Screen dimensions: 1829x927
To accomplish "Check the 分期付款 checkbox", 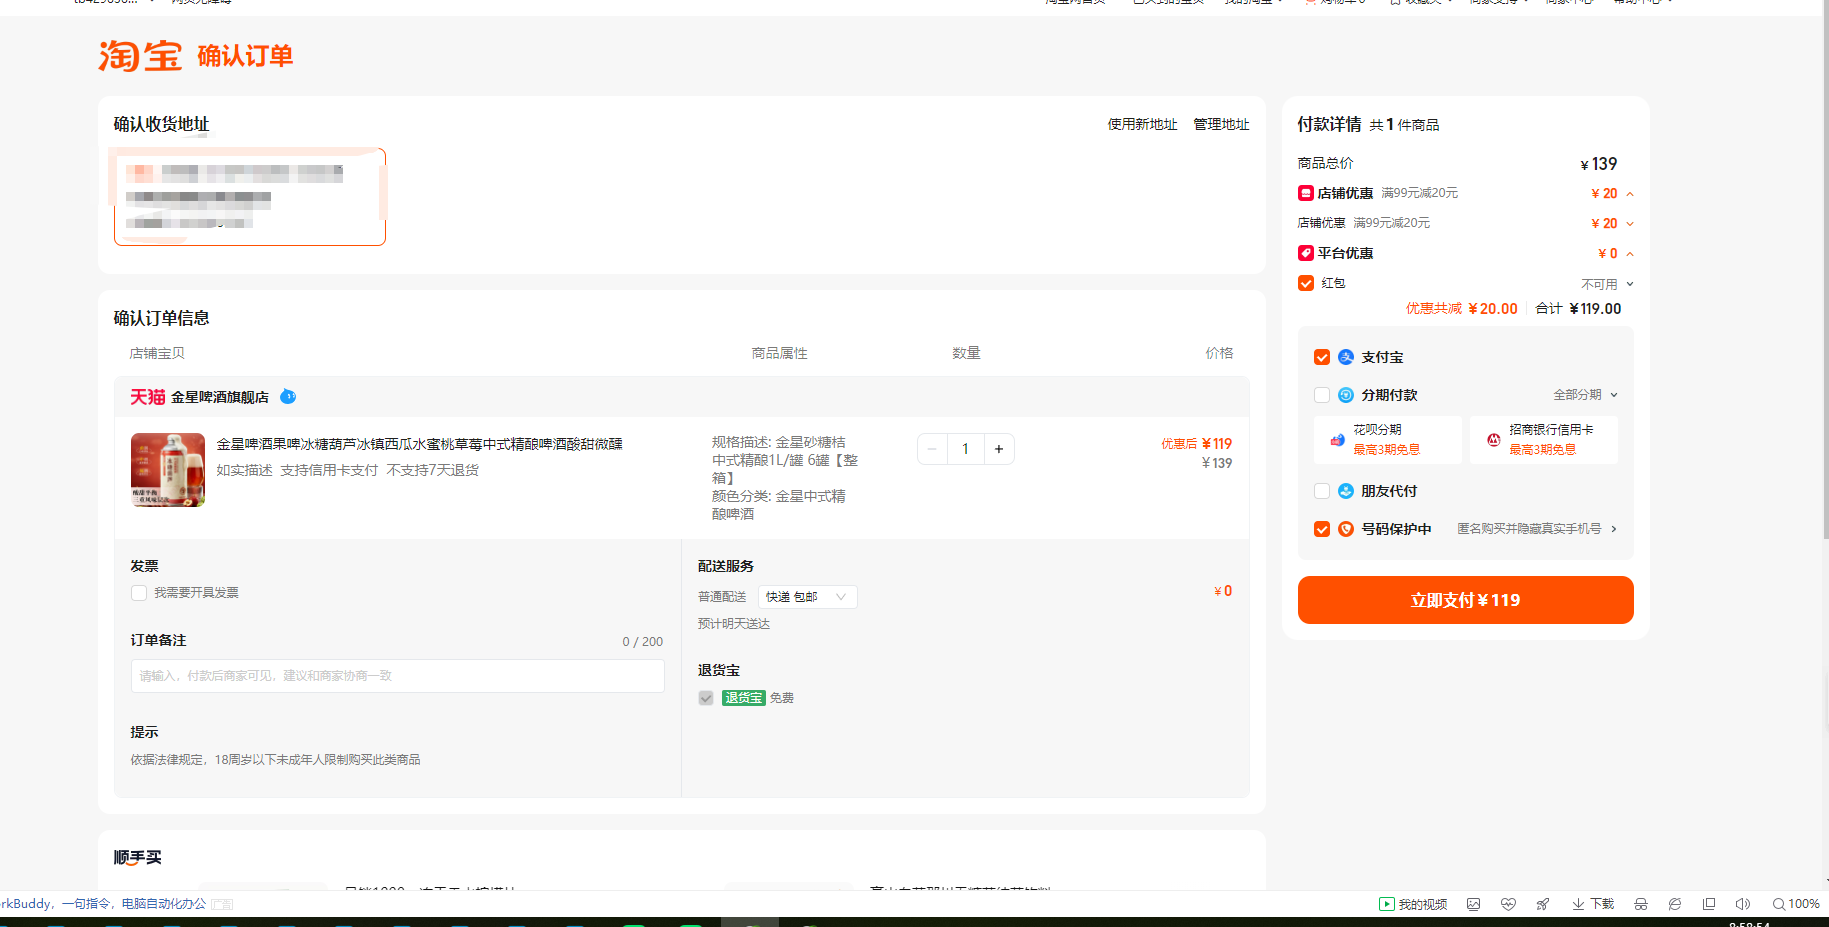I will pyautogui.click(x=1322, y=395).
